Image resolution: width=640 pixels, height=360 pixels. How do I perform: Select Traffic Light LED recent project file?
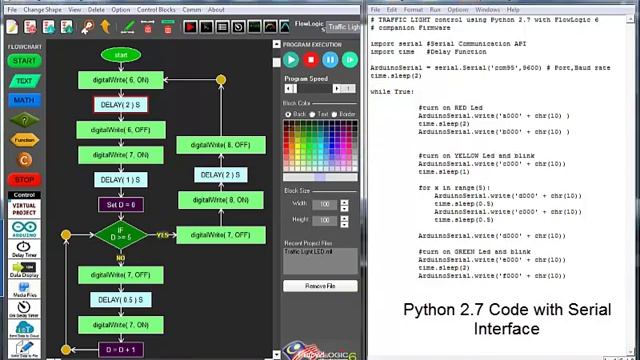[x=309, y=252]
